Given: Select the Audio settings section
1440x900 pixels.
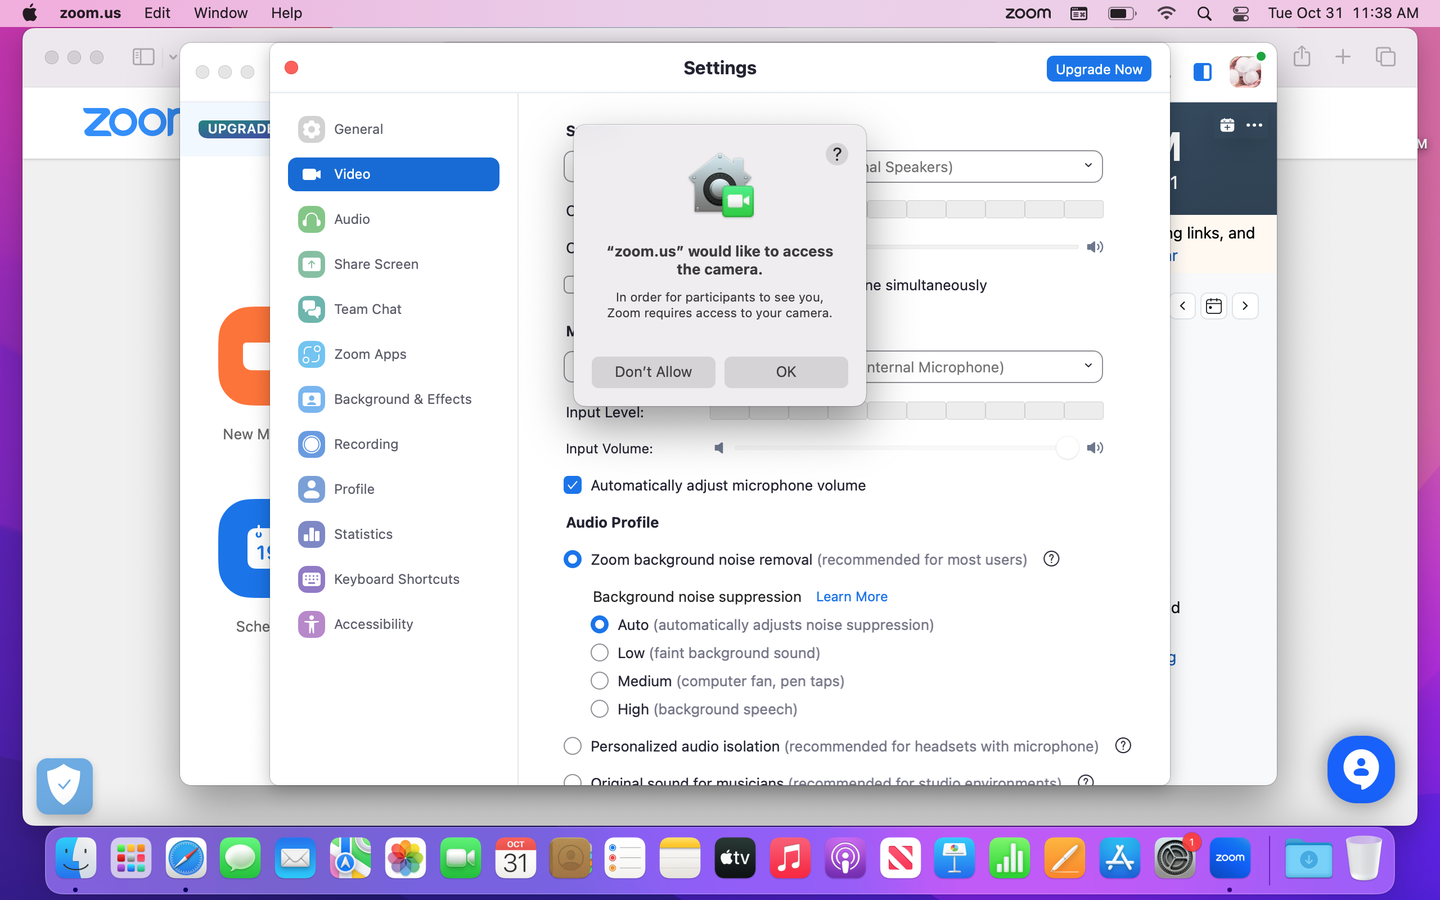Looking at the screenshot, I should [352, 219].
